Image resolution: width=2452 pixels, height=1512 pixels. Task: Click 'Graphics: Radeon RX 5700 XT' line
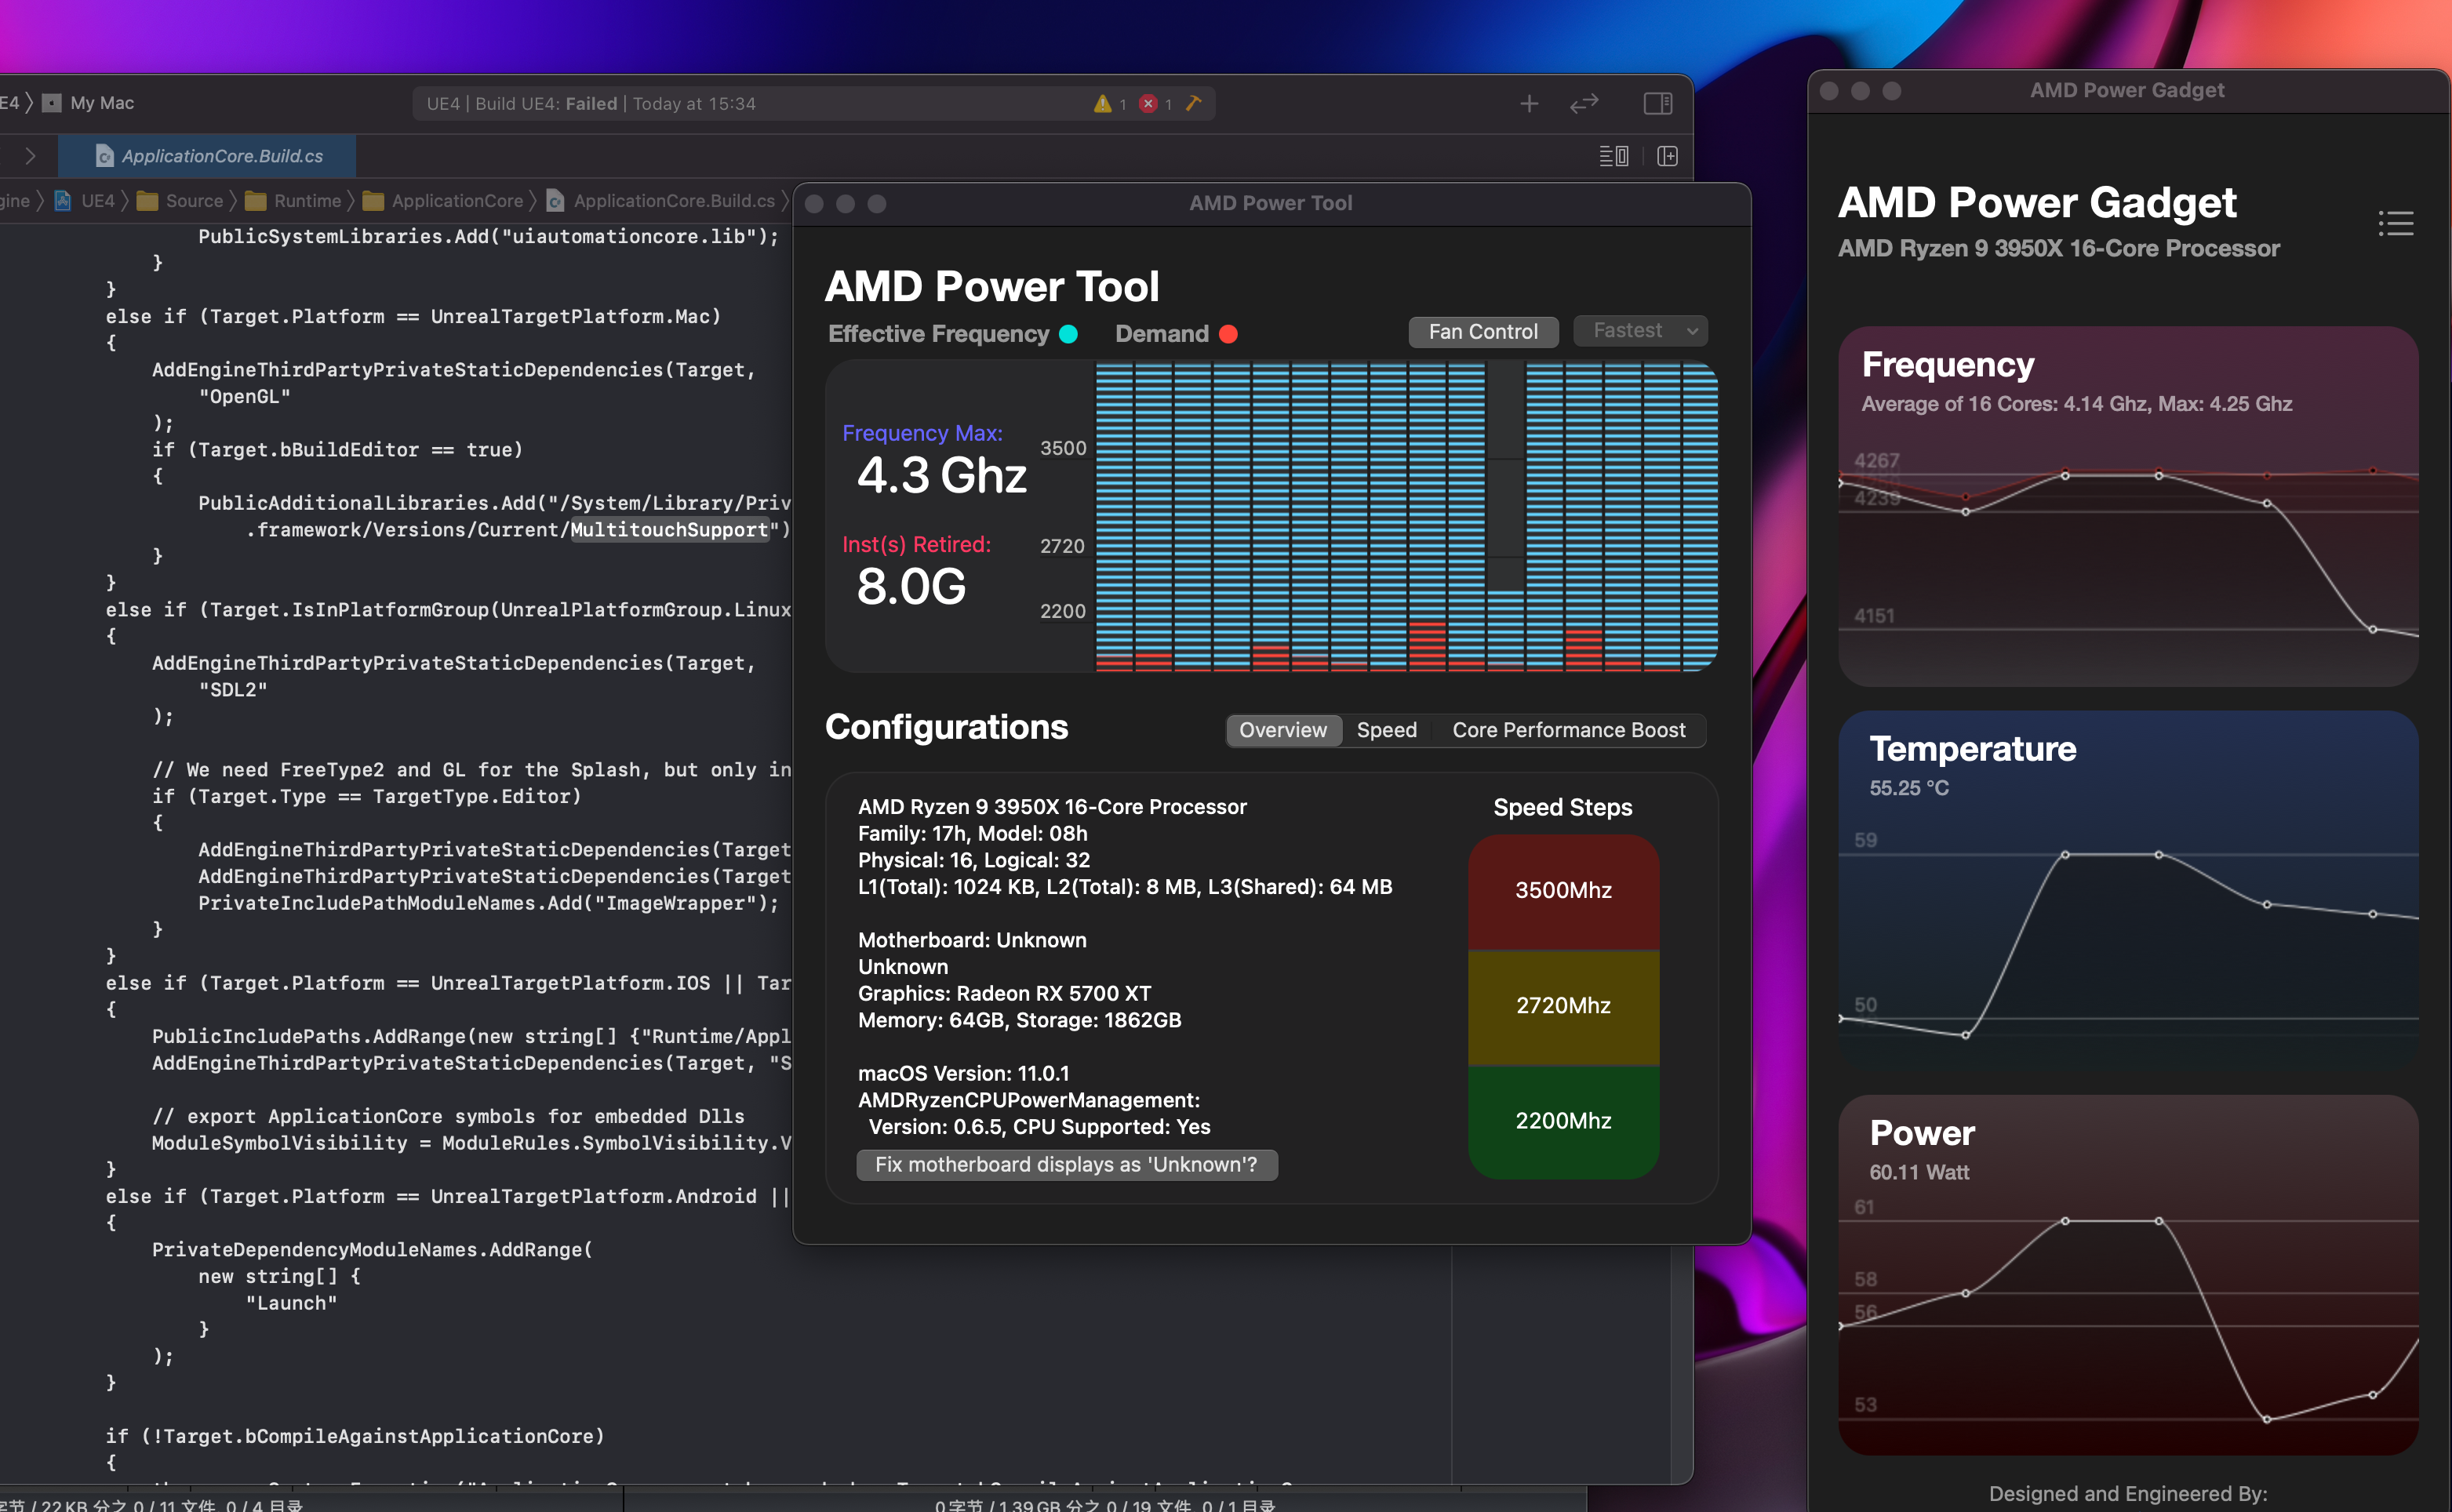pyautogui.click(x=1004, y=994)
